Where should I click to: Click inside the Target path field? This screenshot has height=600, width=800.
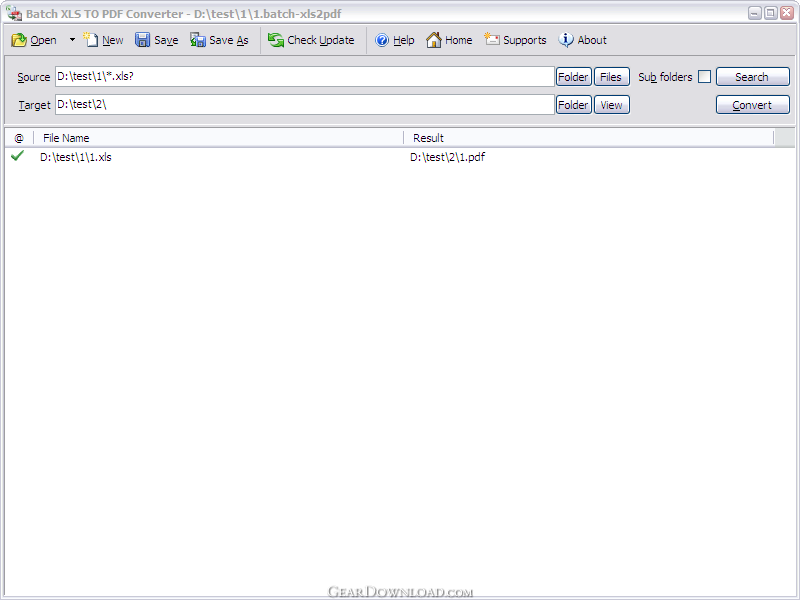[x=300, y=105]
